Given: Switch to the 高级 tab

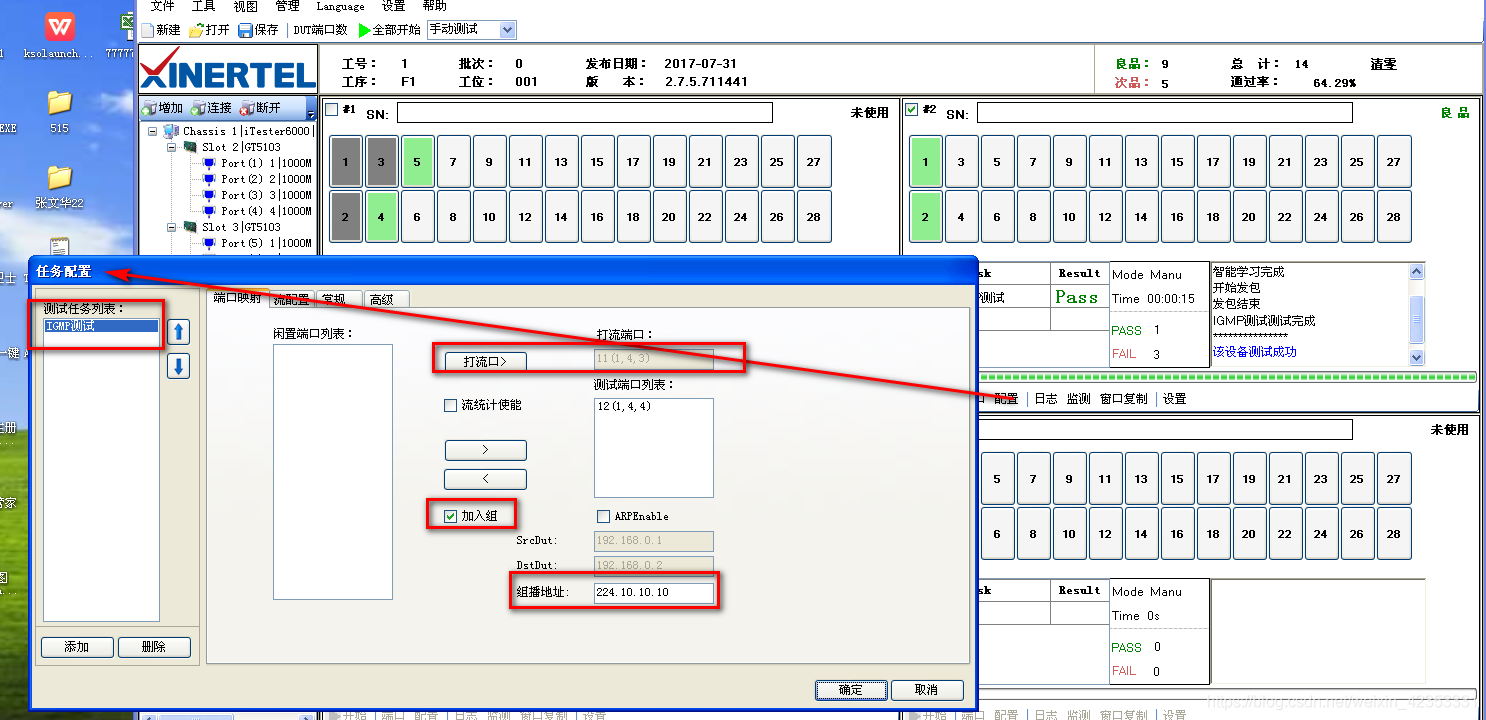Looking at the screenshot, I should 387,299.
